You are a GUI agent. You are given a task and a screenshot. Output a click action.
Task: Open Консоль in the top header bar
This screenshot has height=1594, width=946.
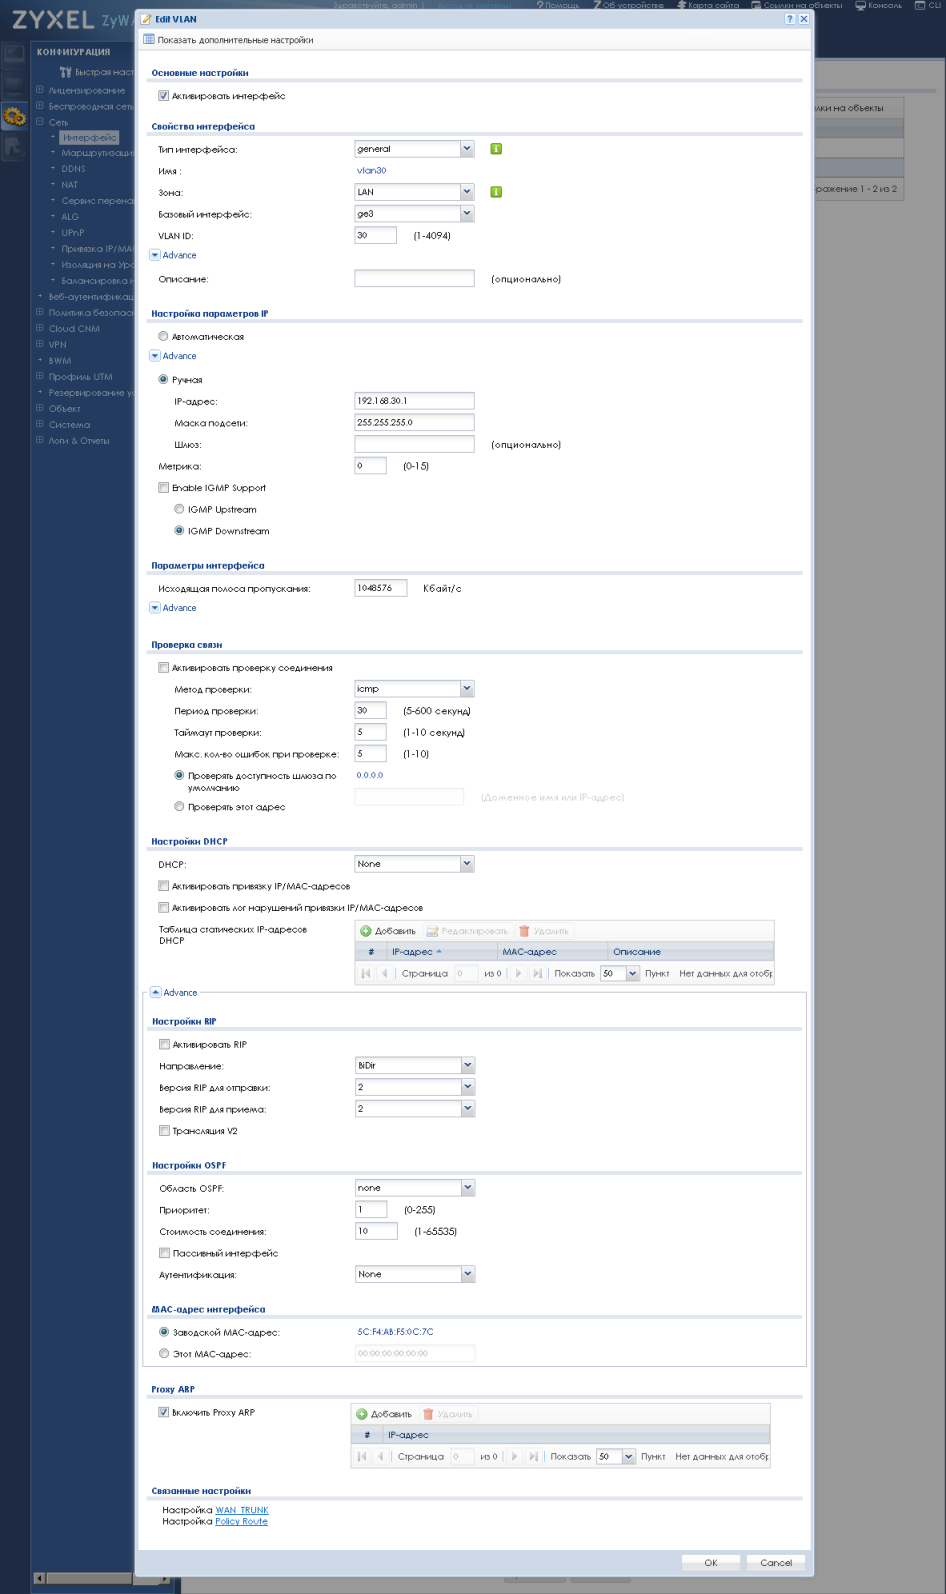point(878,5)
